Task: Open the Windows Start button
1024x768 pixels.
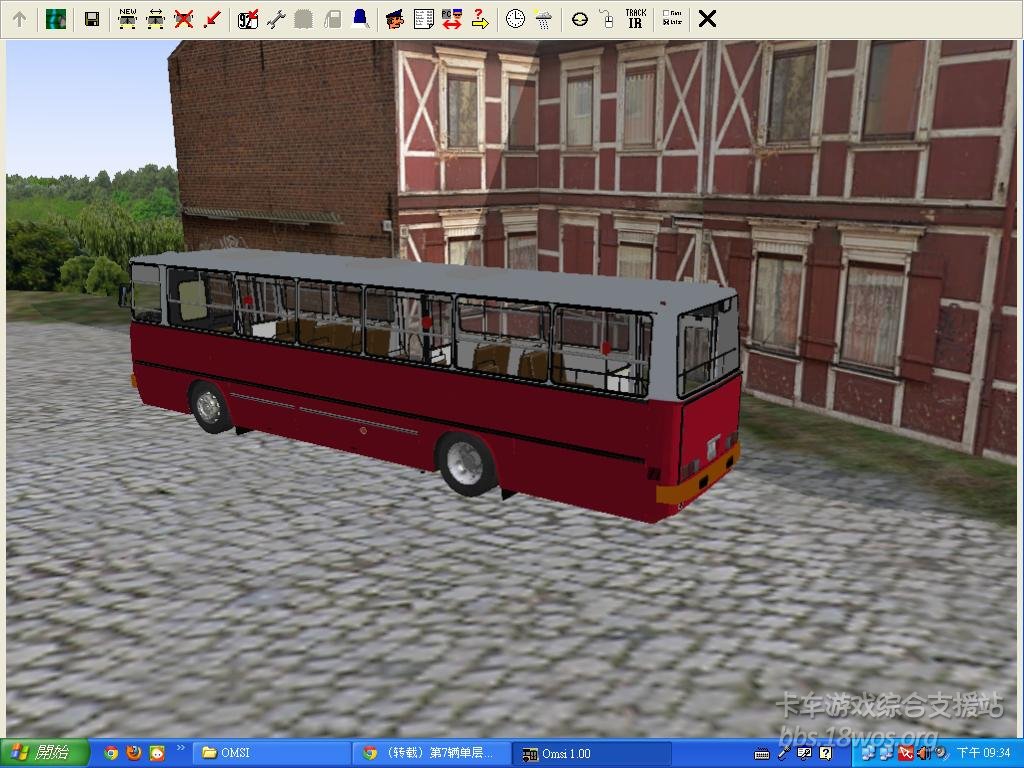Action: 44,753
